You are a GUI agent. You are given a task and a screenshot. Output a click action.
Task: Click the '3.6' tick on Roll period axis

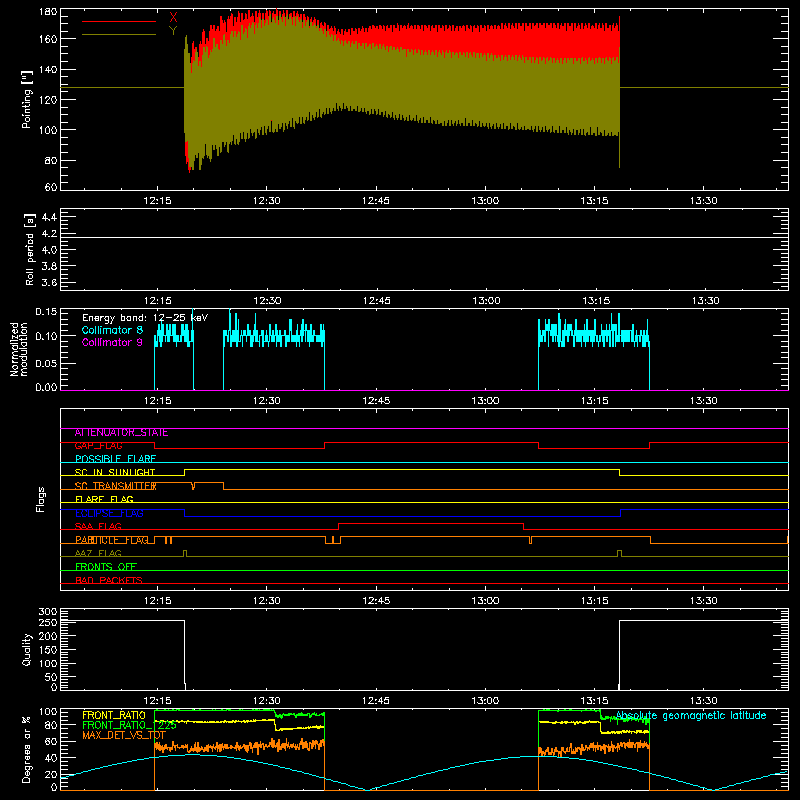(x=49, y=283)
